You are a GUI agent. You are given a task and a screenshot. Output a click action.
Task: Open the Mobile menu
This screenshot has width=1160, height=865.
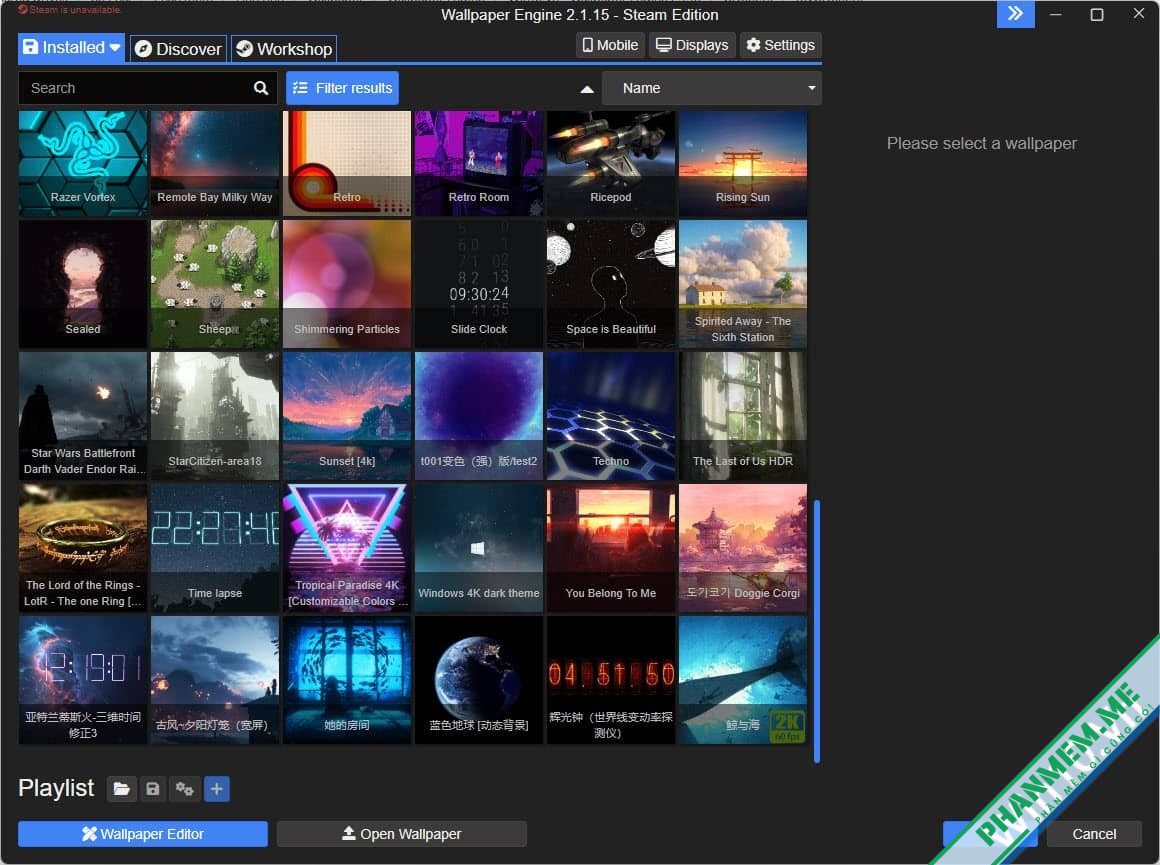610,45
